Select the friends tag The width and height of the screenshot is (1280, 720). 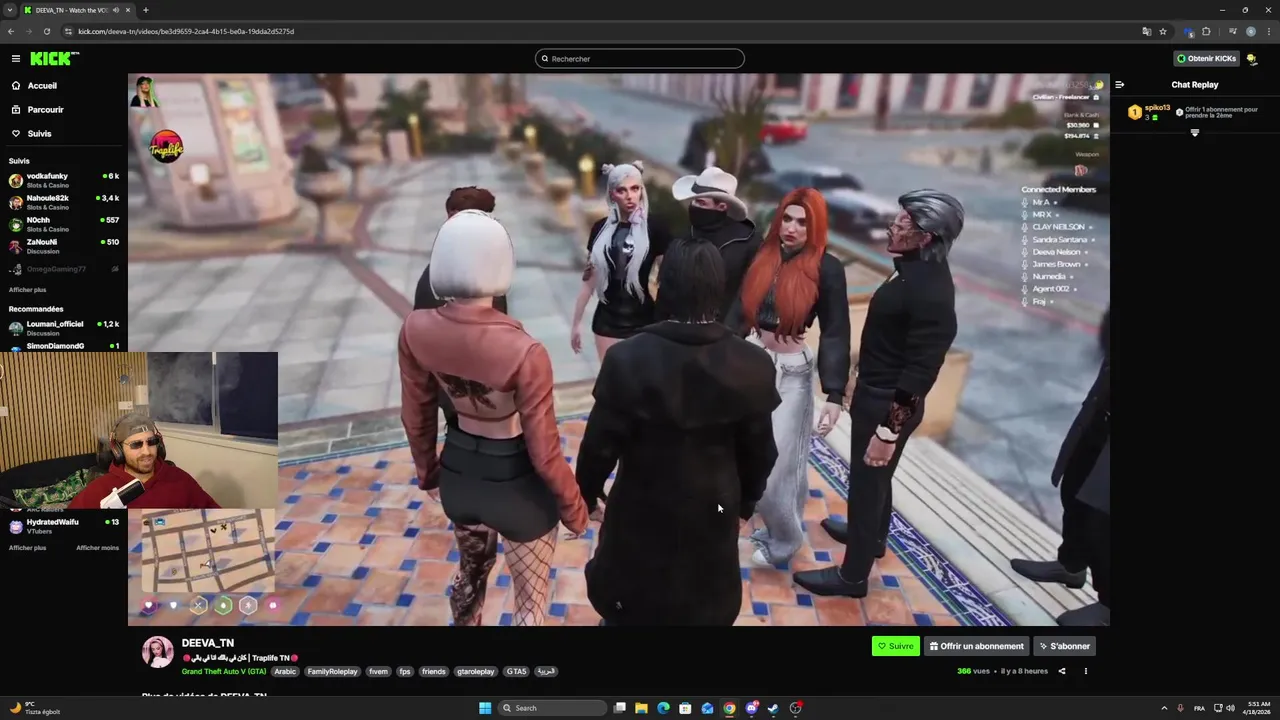click(433, 672)
